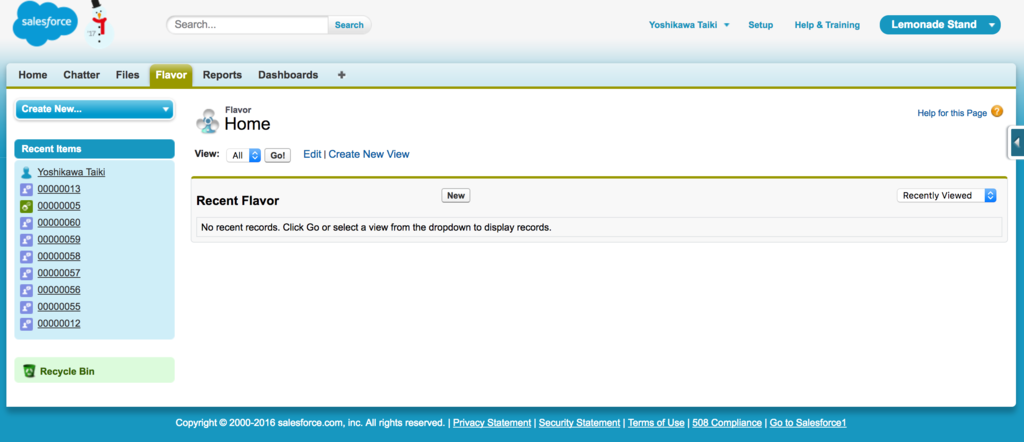Expand the right-side collapsed panel arrow

(x=1016, y=142)
